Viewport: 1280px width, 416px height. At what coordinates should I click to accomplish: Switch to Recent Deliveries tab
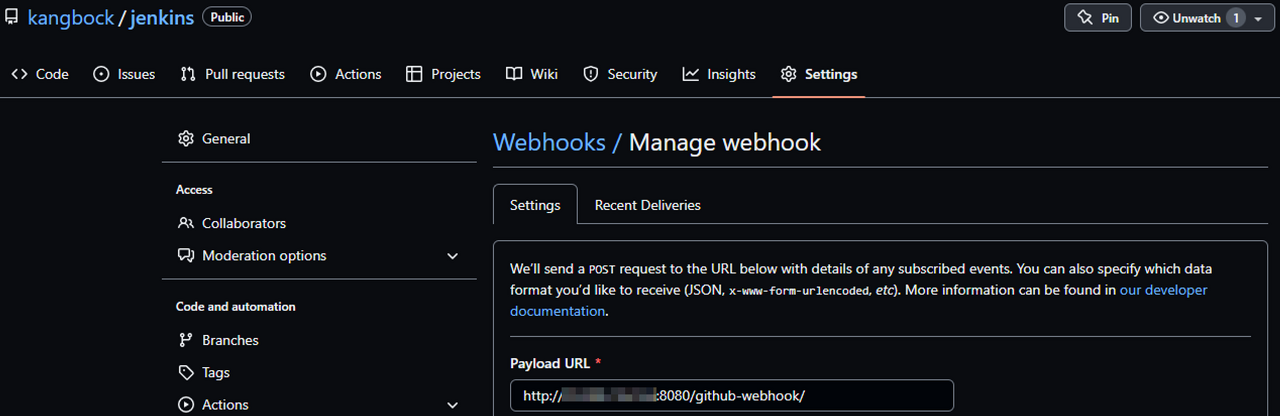tap(647, 205)
